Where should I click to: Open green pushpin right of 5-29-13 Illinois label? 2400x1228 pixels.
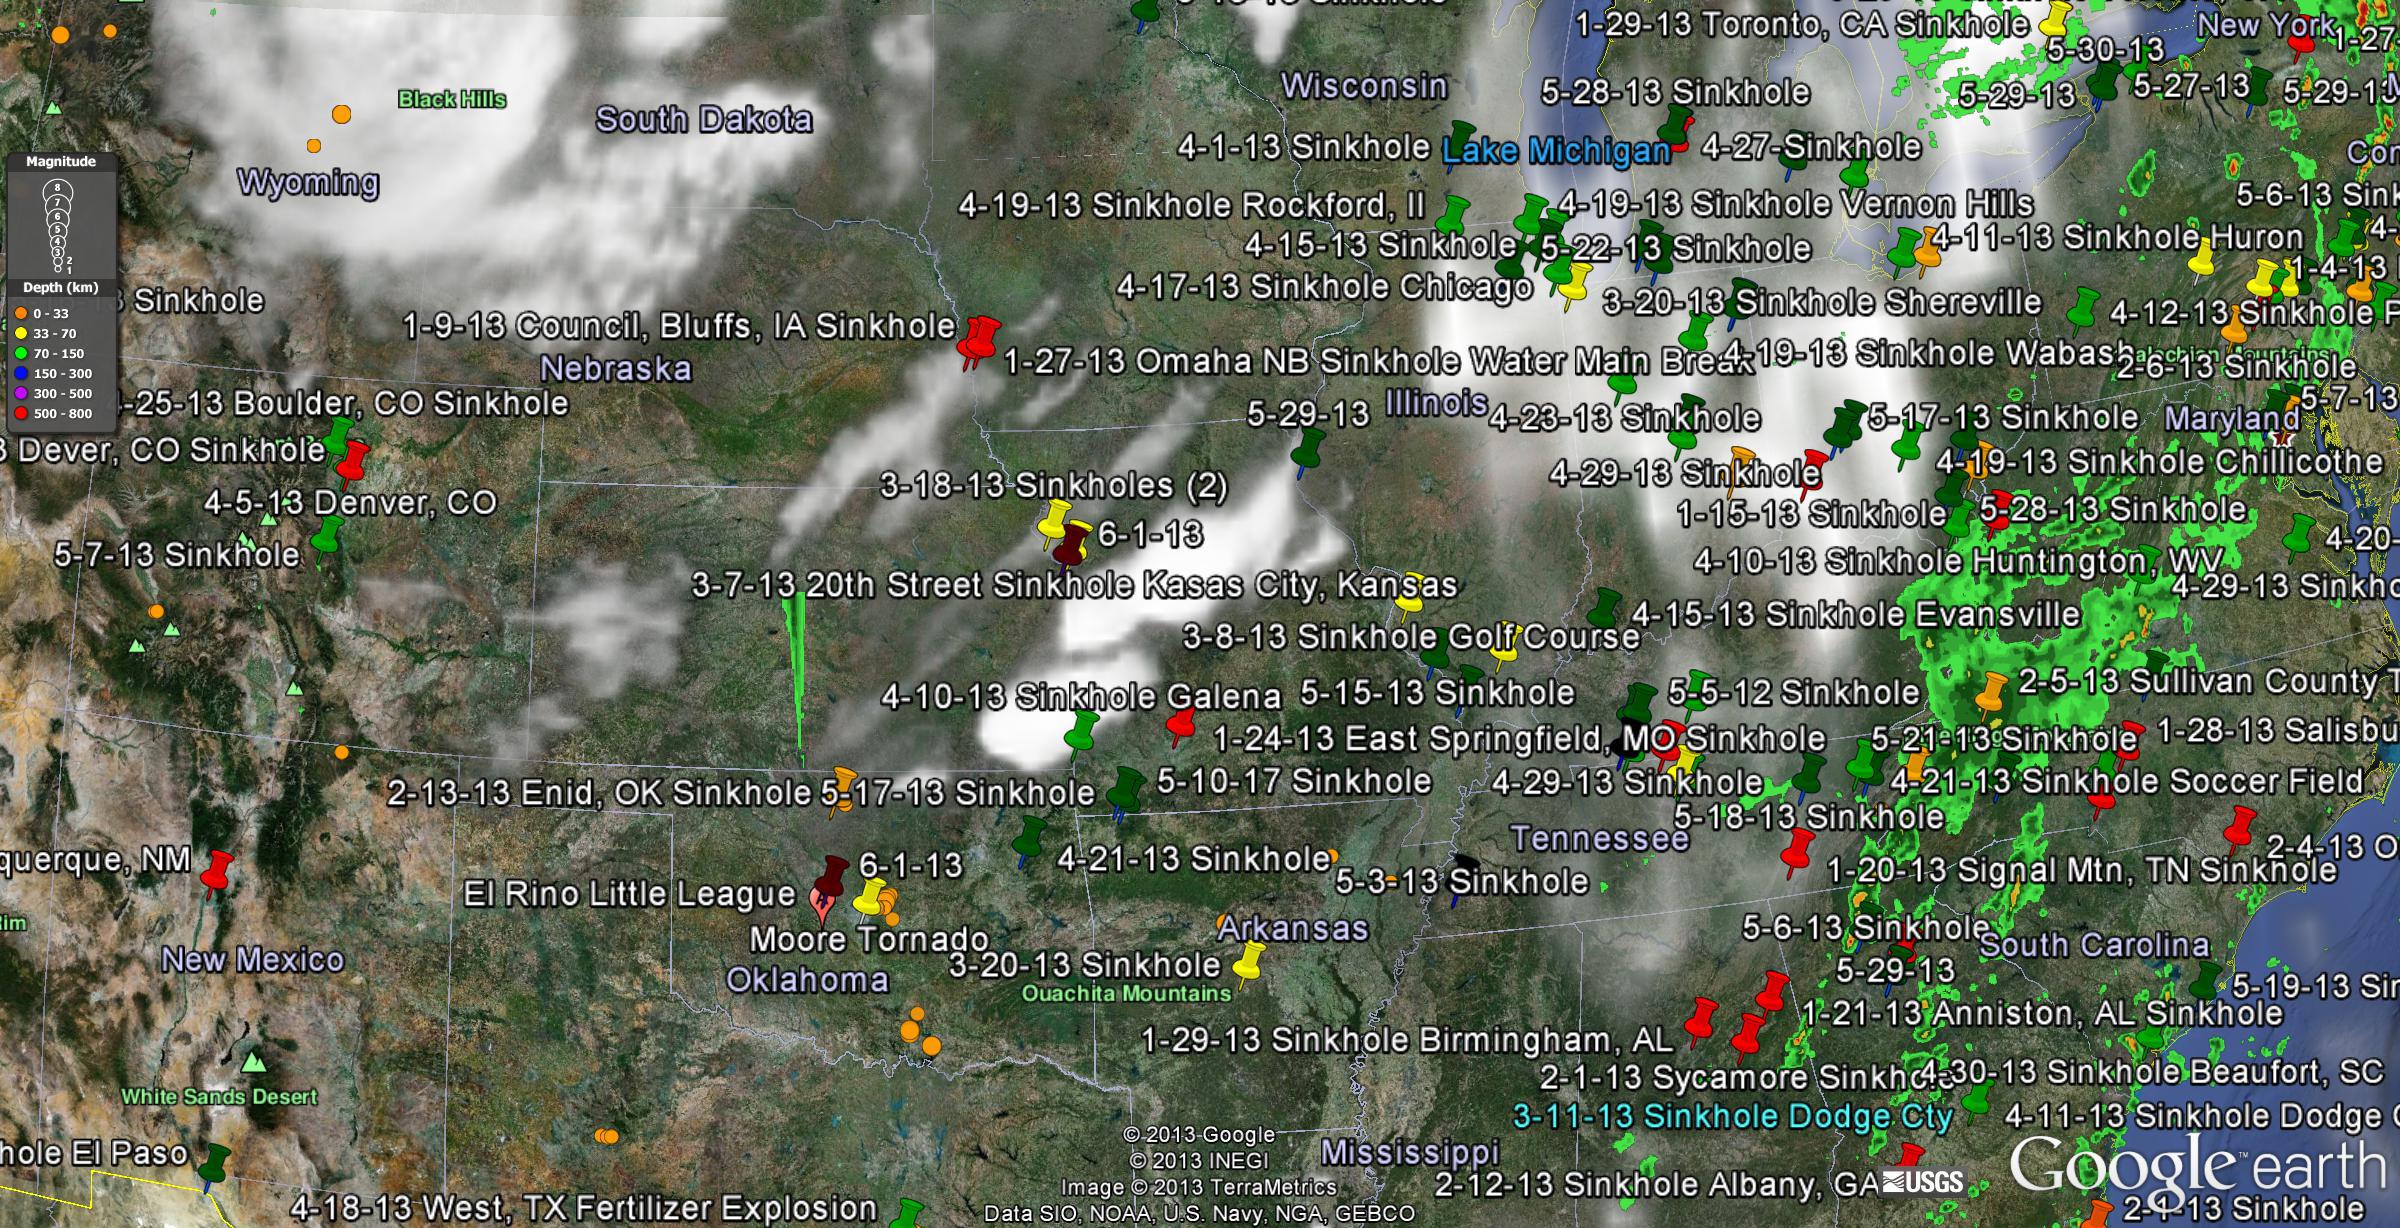(1307, 449)
